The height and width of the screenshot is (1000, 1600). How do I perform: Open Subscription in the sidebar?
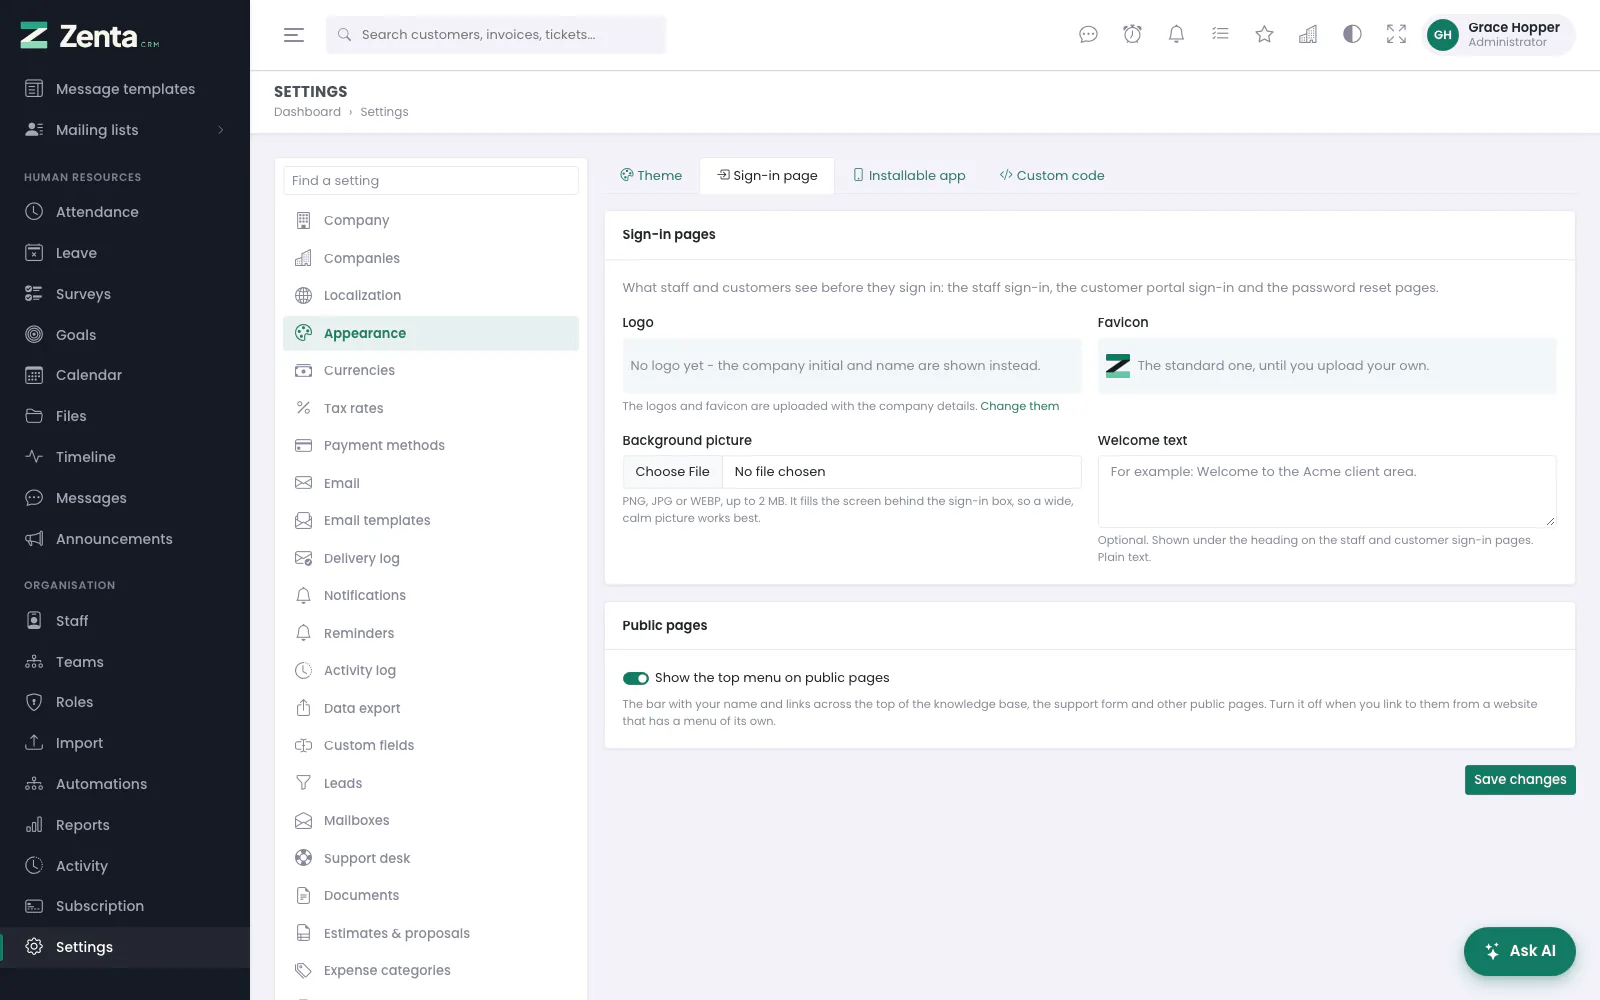pyautogui.click(x=125, y=906)
